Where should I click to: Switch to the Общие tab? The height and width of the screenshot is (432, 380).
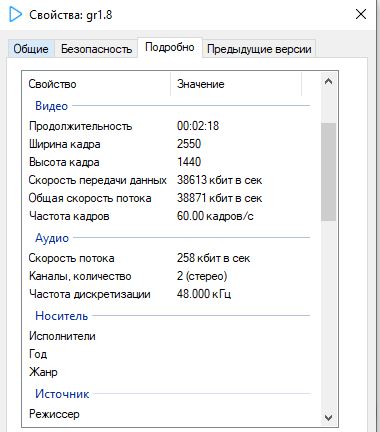[x=31, y=49]
